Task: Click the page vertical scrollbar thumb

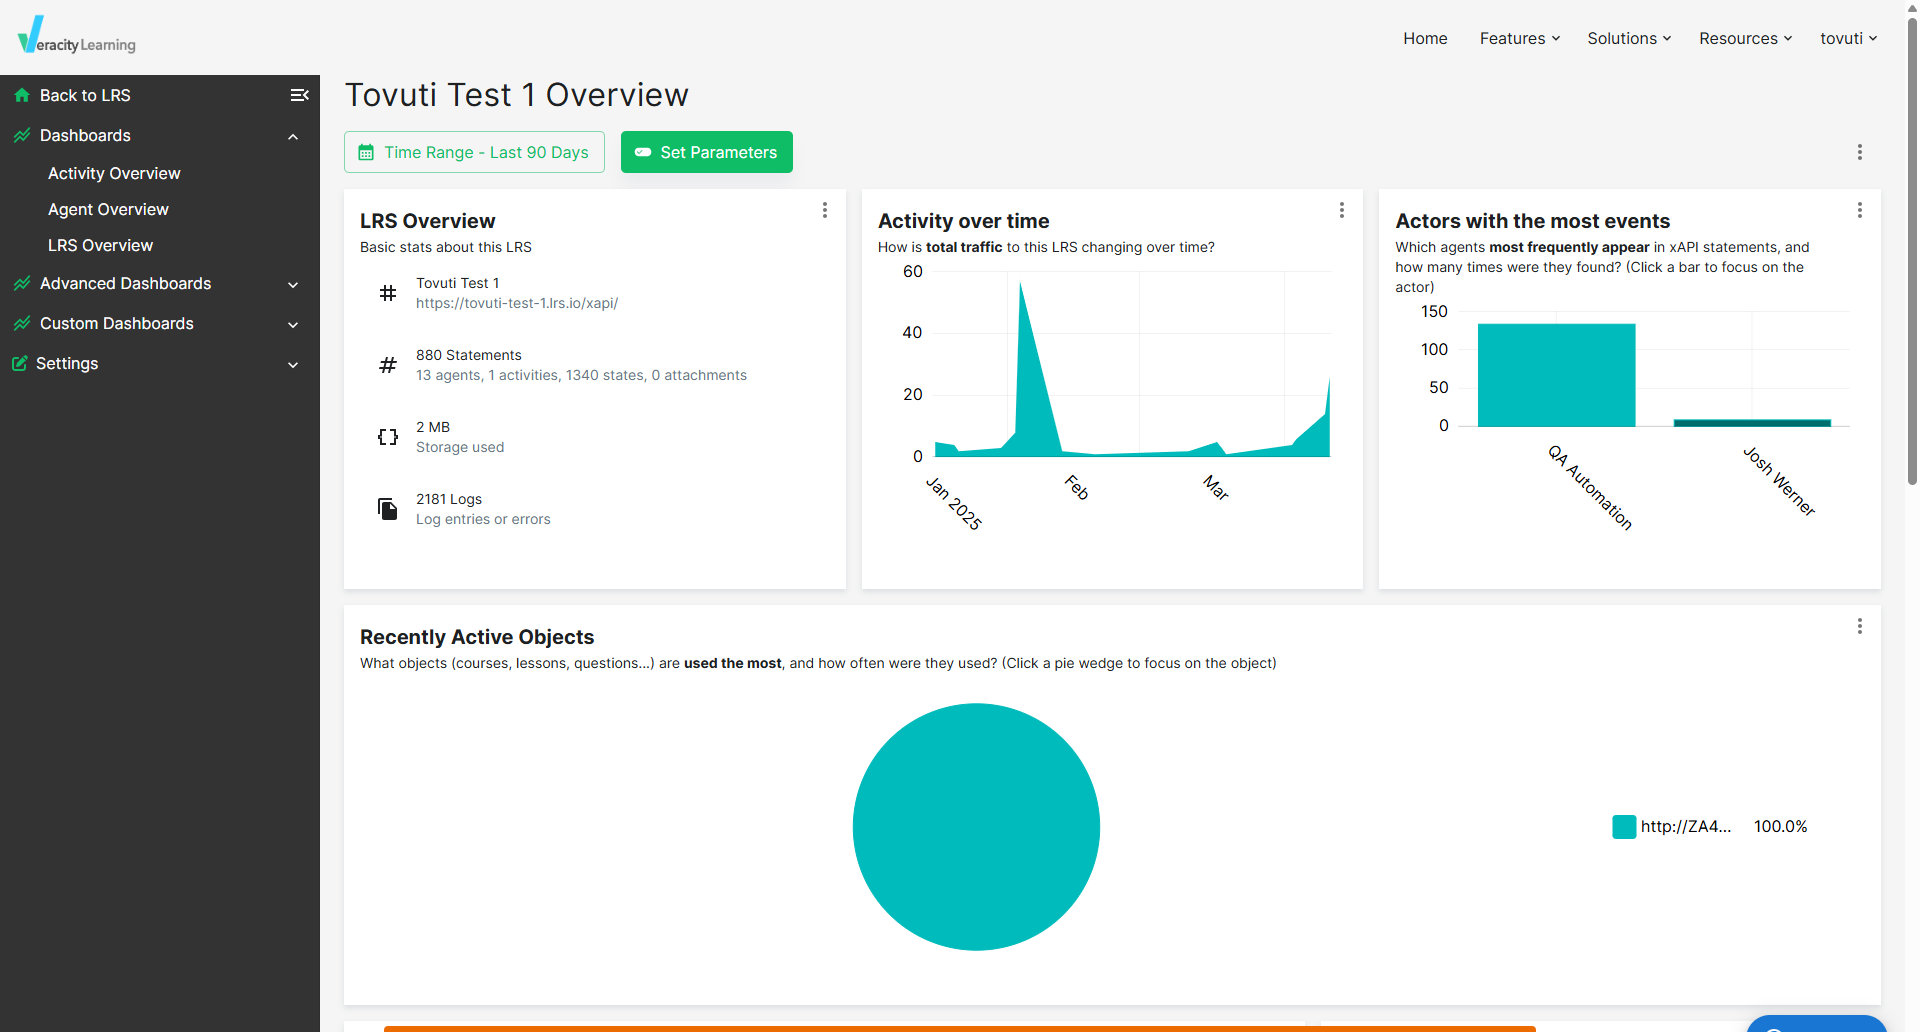Action: pyautogui.click(x=1913, y=250)
